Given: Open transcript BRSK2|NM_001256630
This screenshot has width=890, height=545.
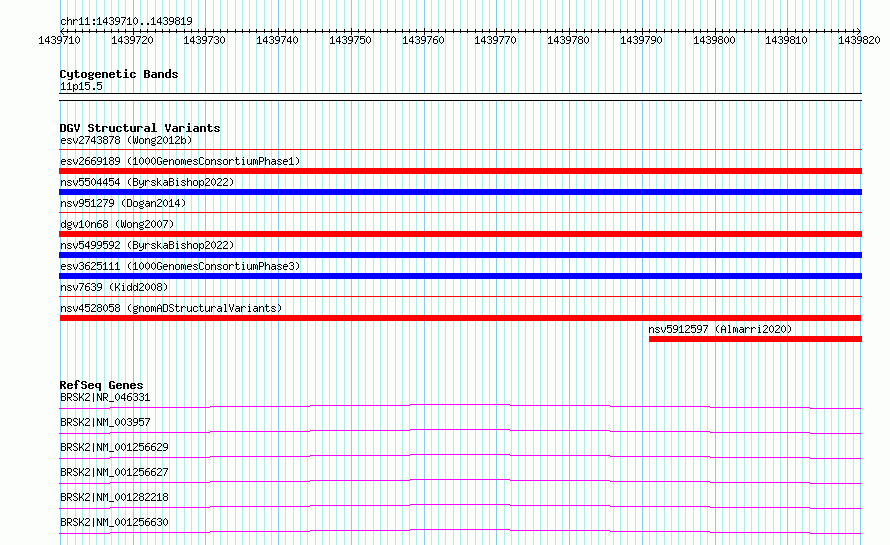Looking at the screenshot, I should (114, 522).
